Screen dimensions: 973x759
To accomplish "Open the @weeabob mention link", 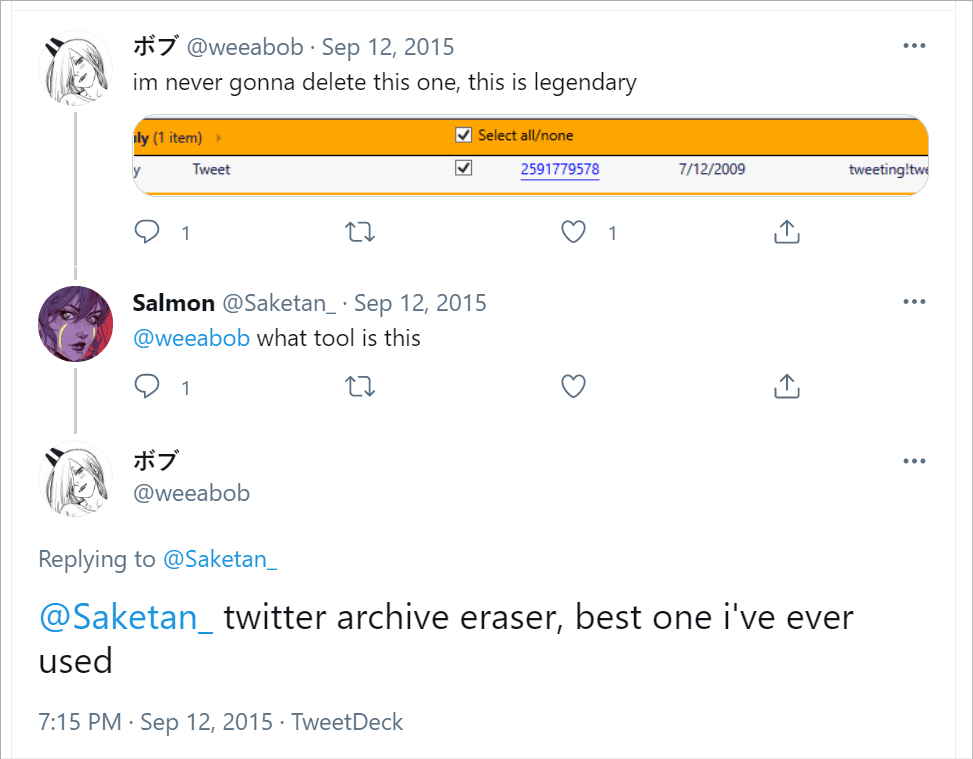I will click(x=191, y=338).
